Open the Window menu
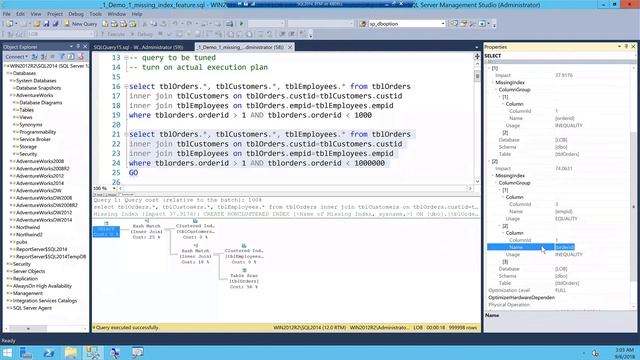 click(117, 14)
